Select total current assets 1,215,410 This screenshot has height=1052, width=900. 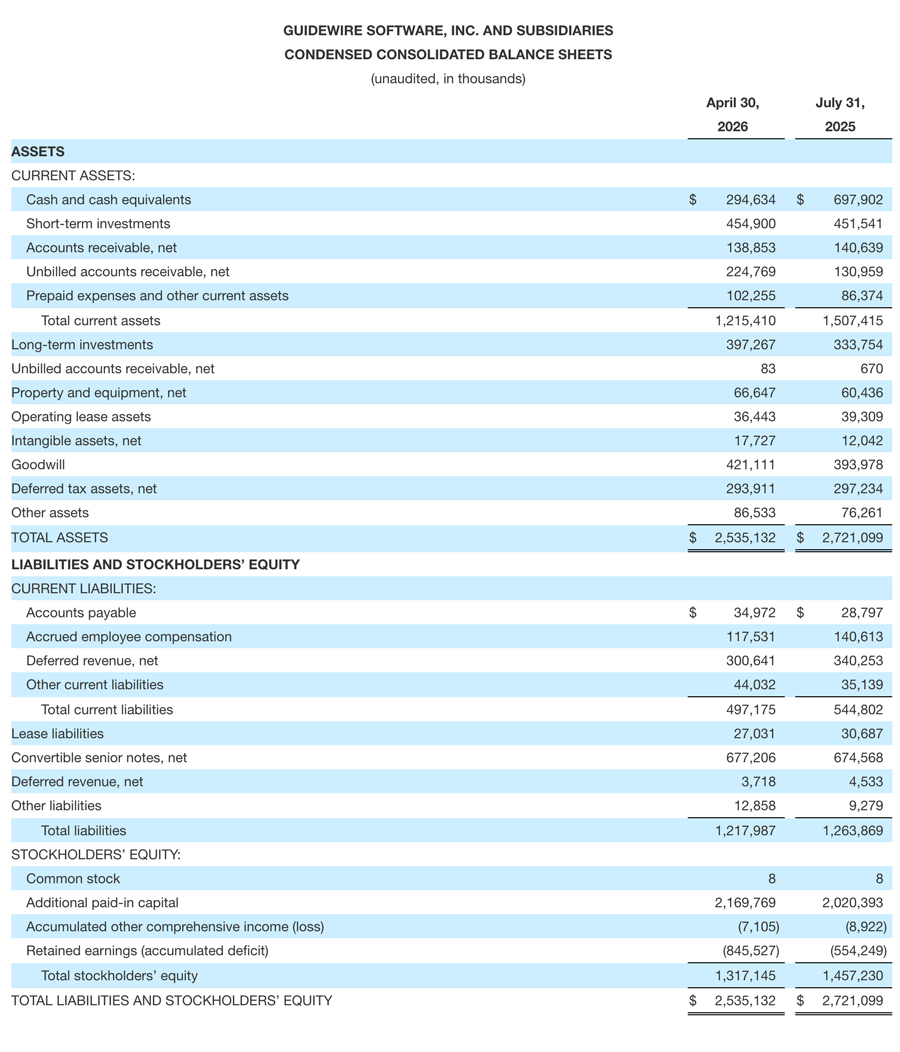745,321
